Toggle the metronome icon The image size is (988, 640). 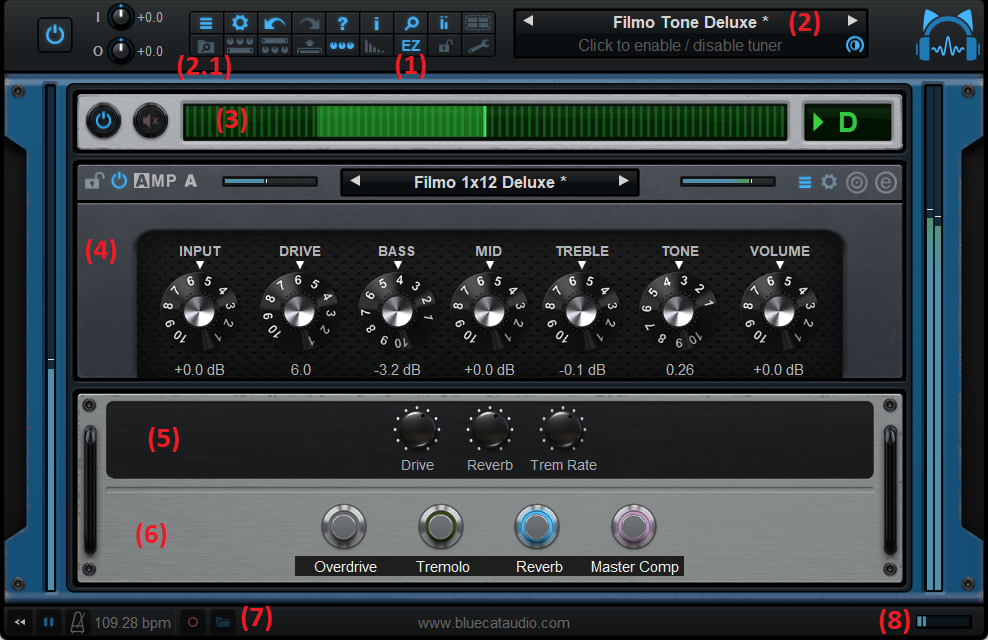pos(78,622)
